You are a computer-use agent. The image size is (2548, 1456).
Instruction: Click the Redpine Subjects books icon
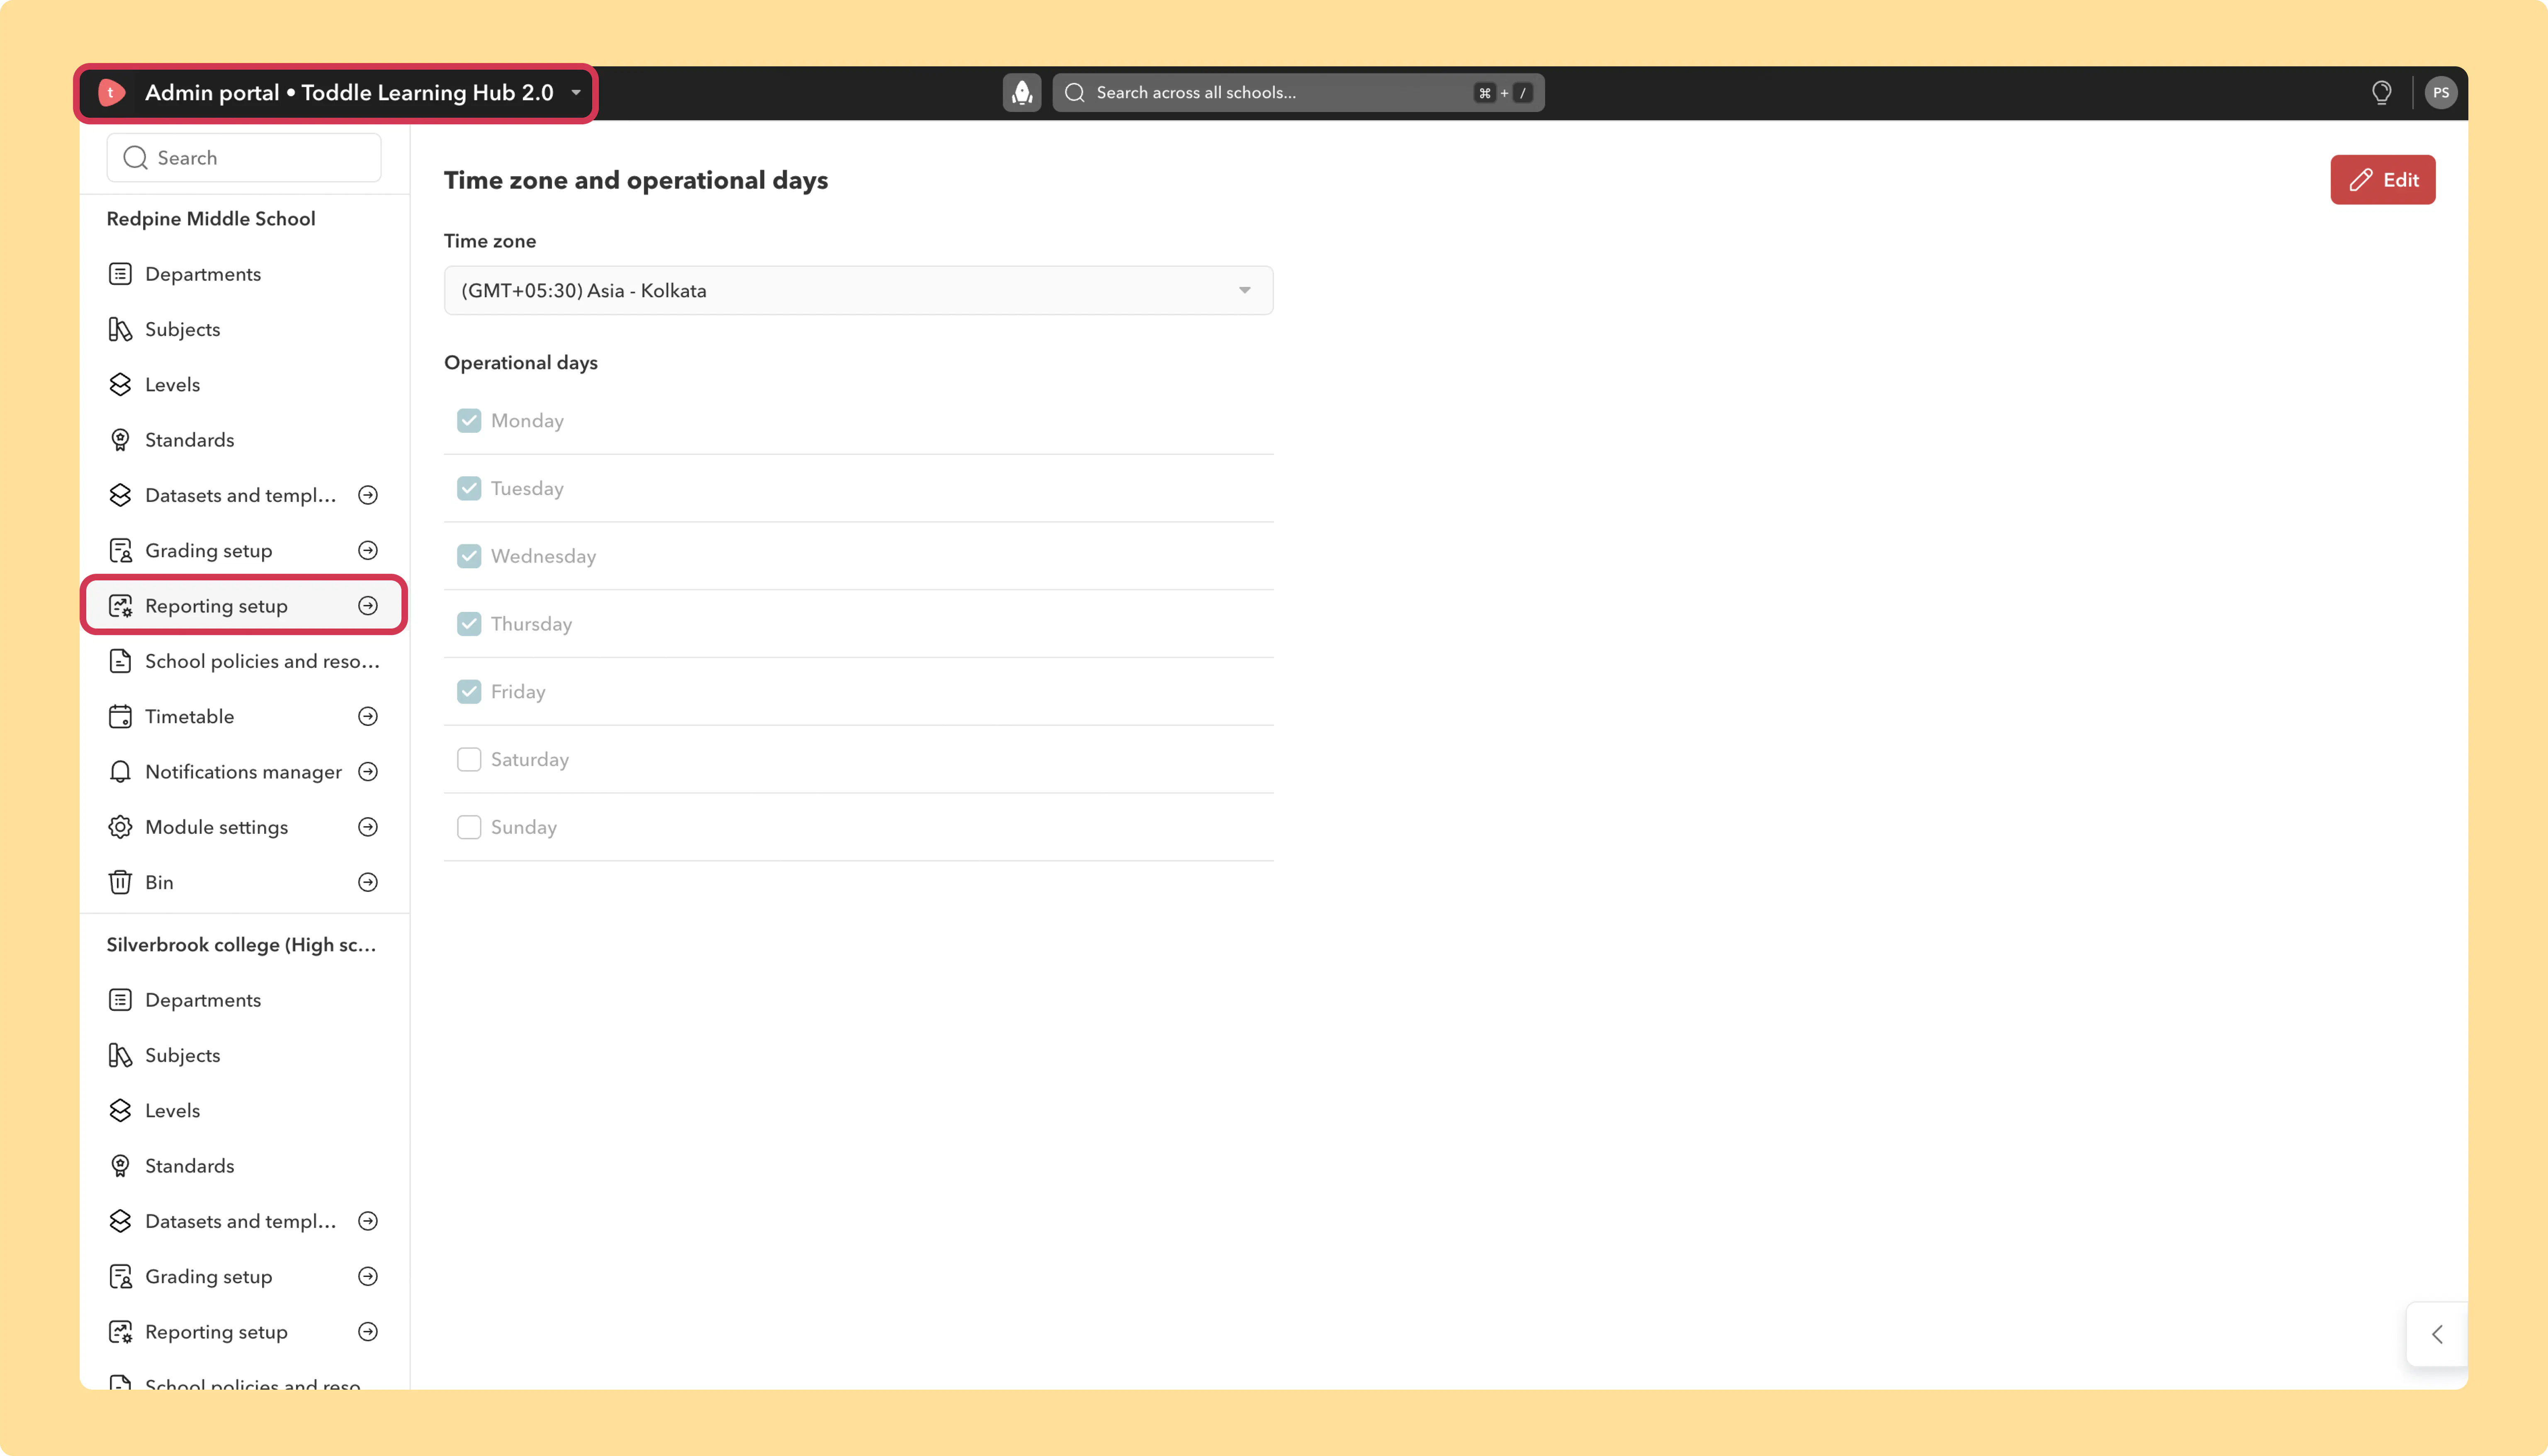click(120, 329)
